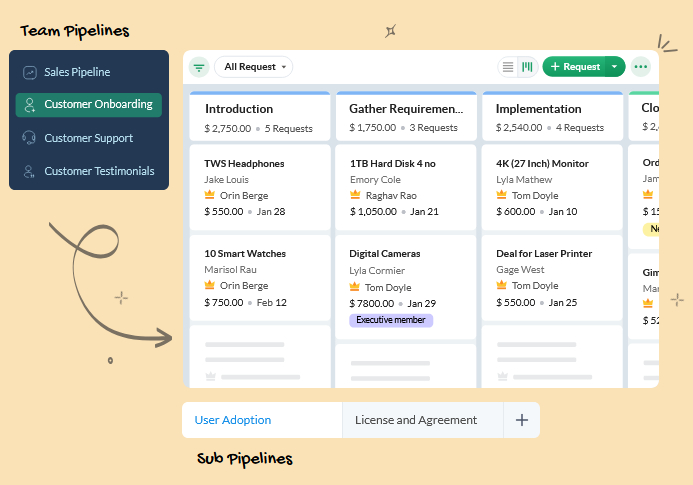Click the Customer Onboarding person icon
The height and width of the screenshot is (485, 693).
tap(30, 105)
